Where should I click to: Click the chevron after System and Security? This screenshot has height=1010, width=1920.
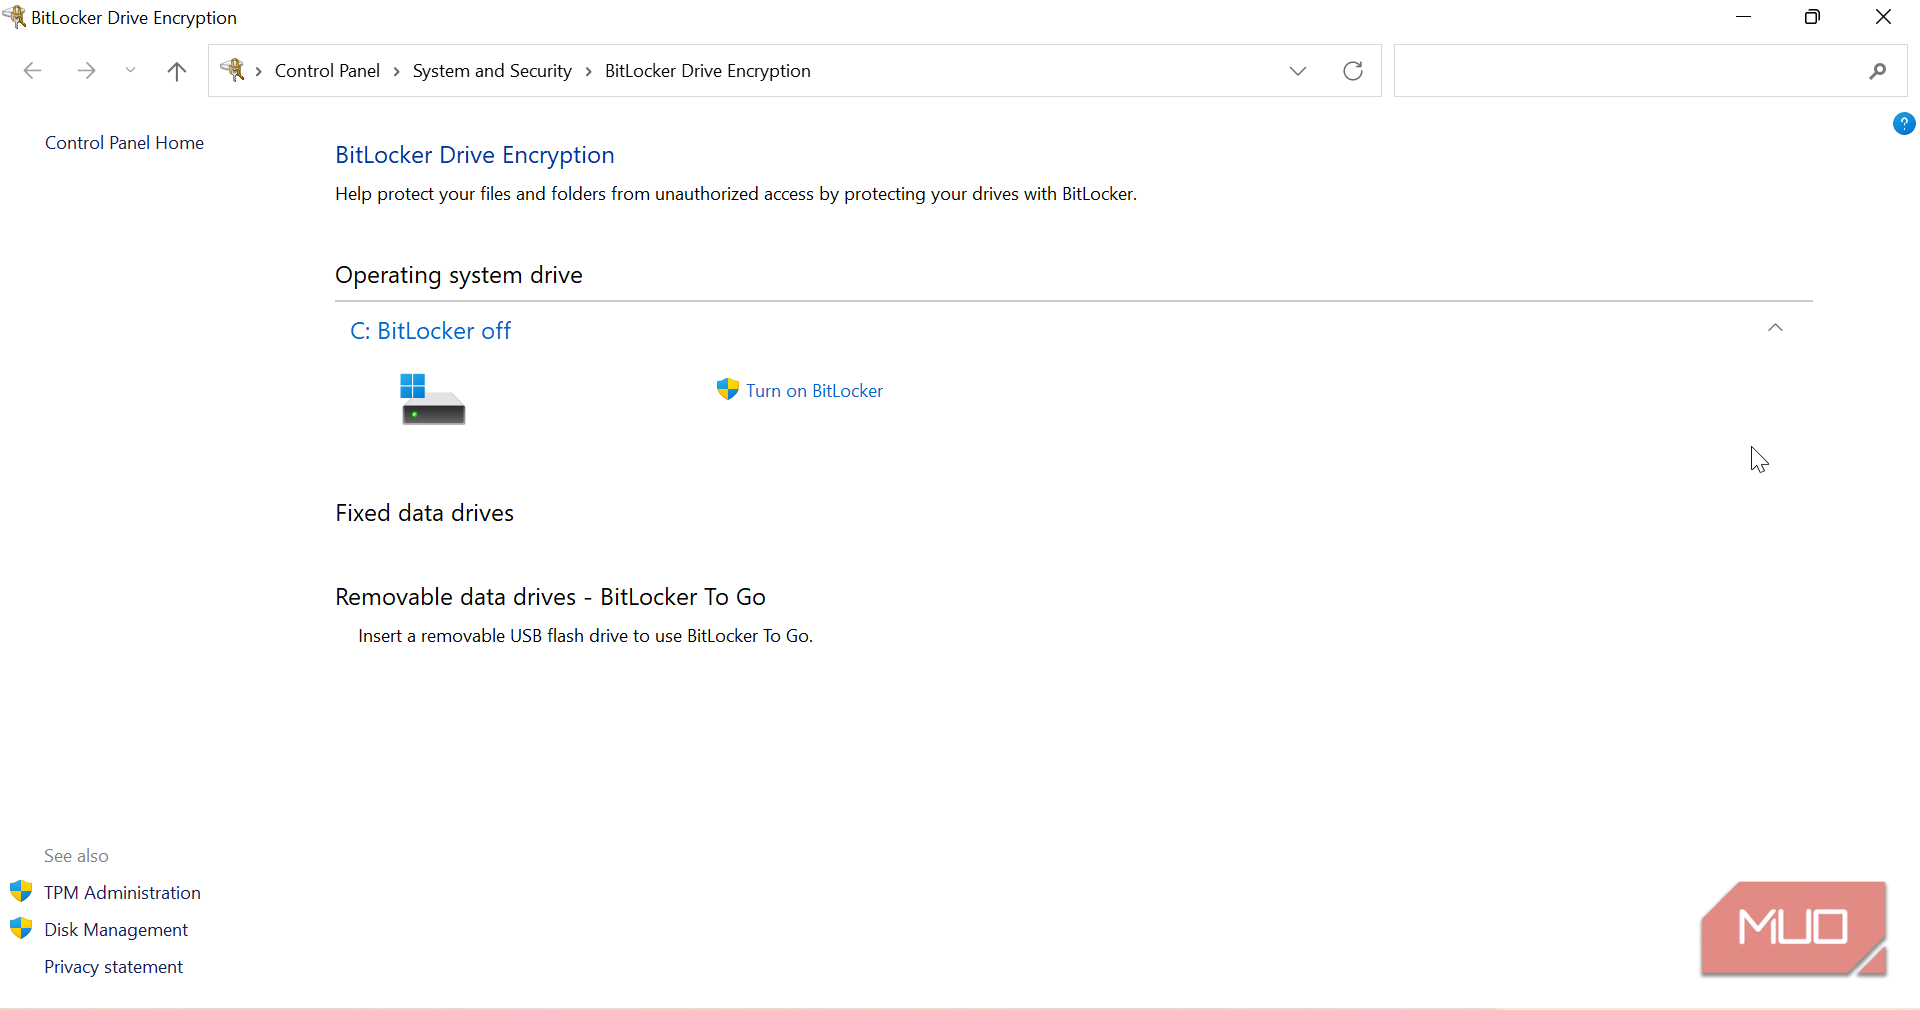coord(589,71)
